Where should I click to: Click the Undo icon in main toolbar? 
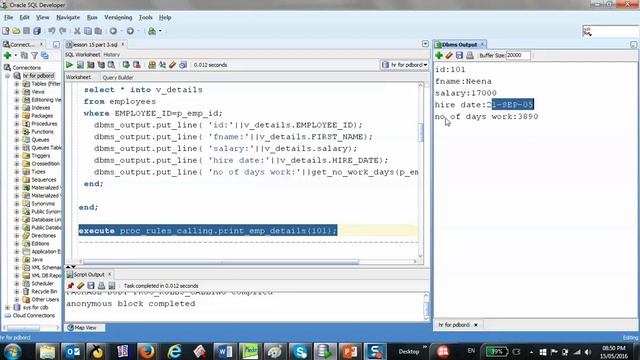(52, 31)
